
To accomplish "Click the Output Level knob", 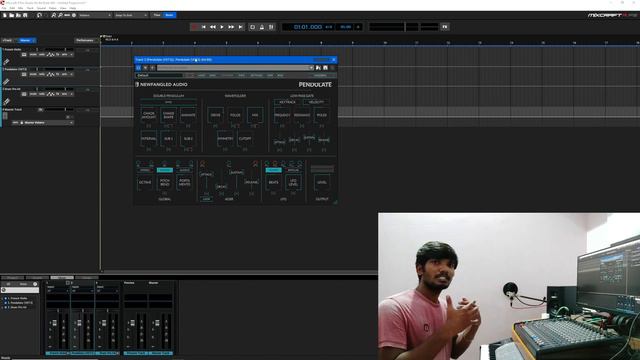I will pos(322,182).
